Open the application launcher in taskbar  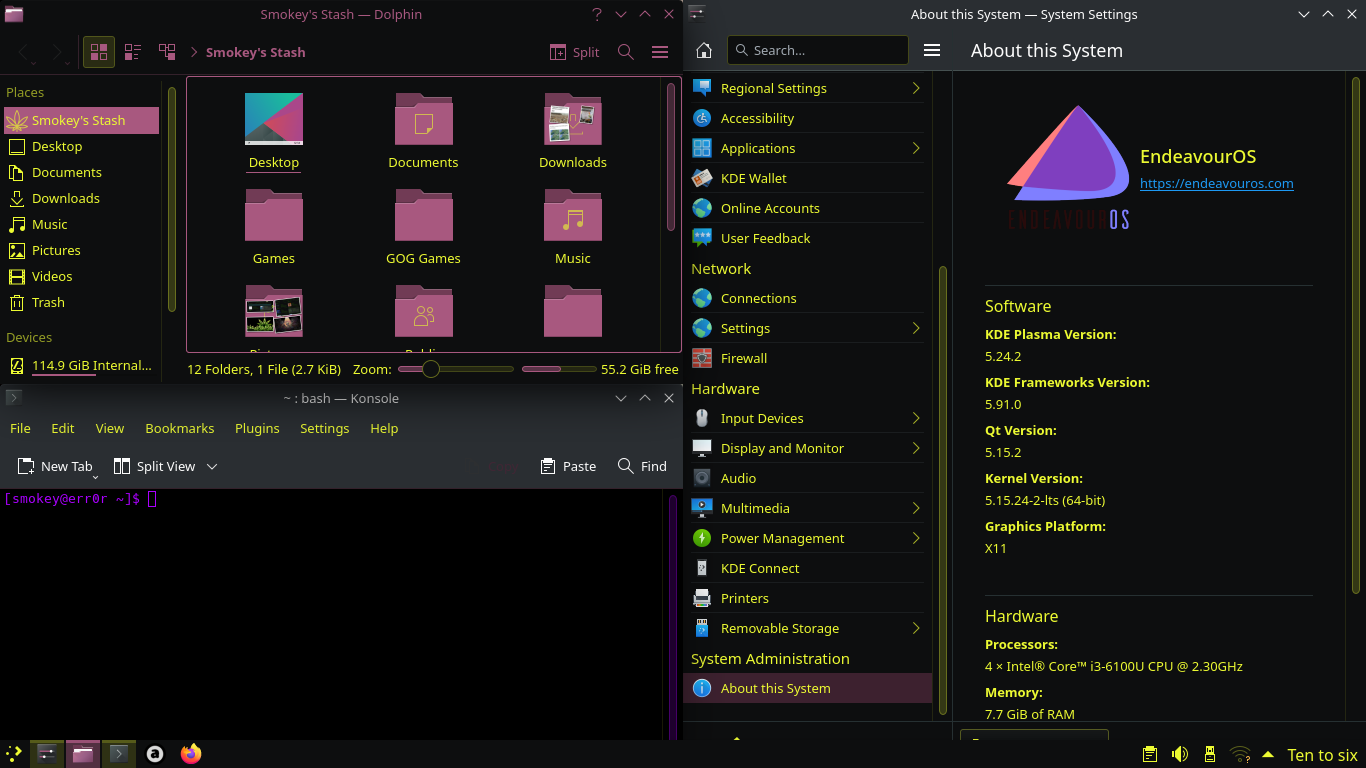click(x=15, y=754)
